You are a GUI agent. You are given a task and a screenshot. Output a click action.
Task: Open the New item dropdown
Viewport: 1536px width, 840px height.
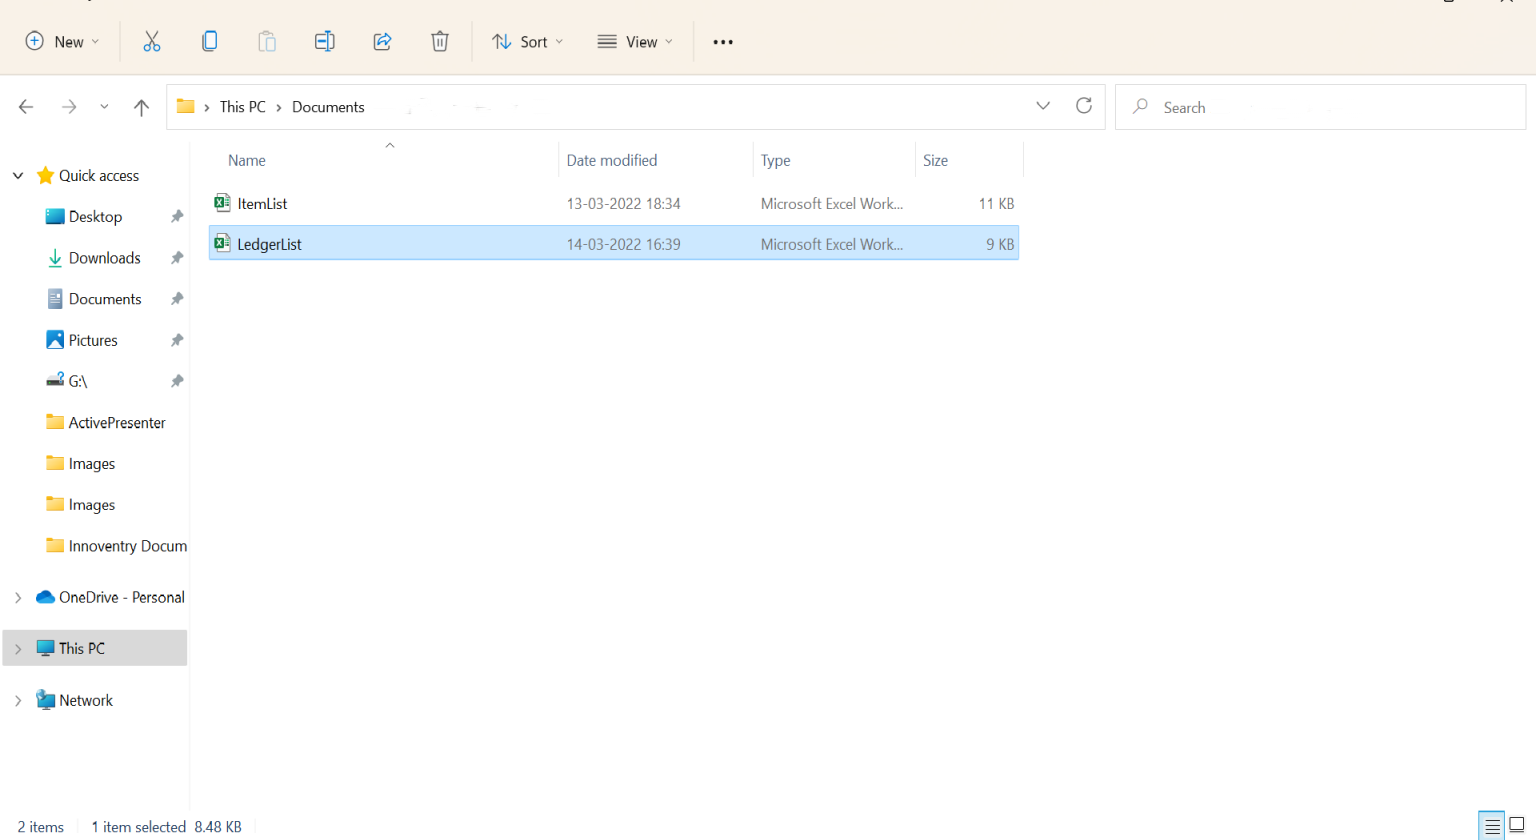point(62,41)
